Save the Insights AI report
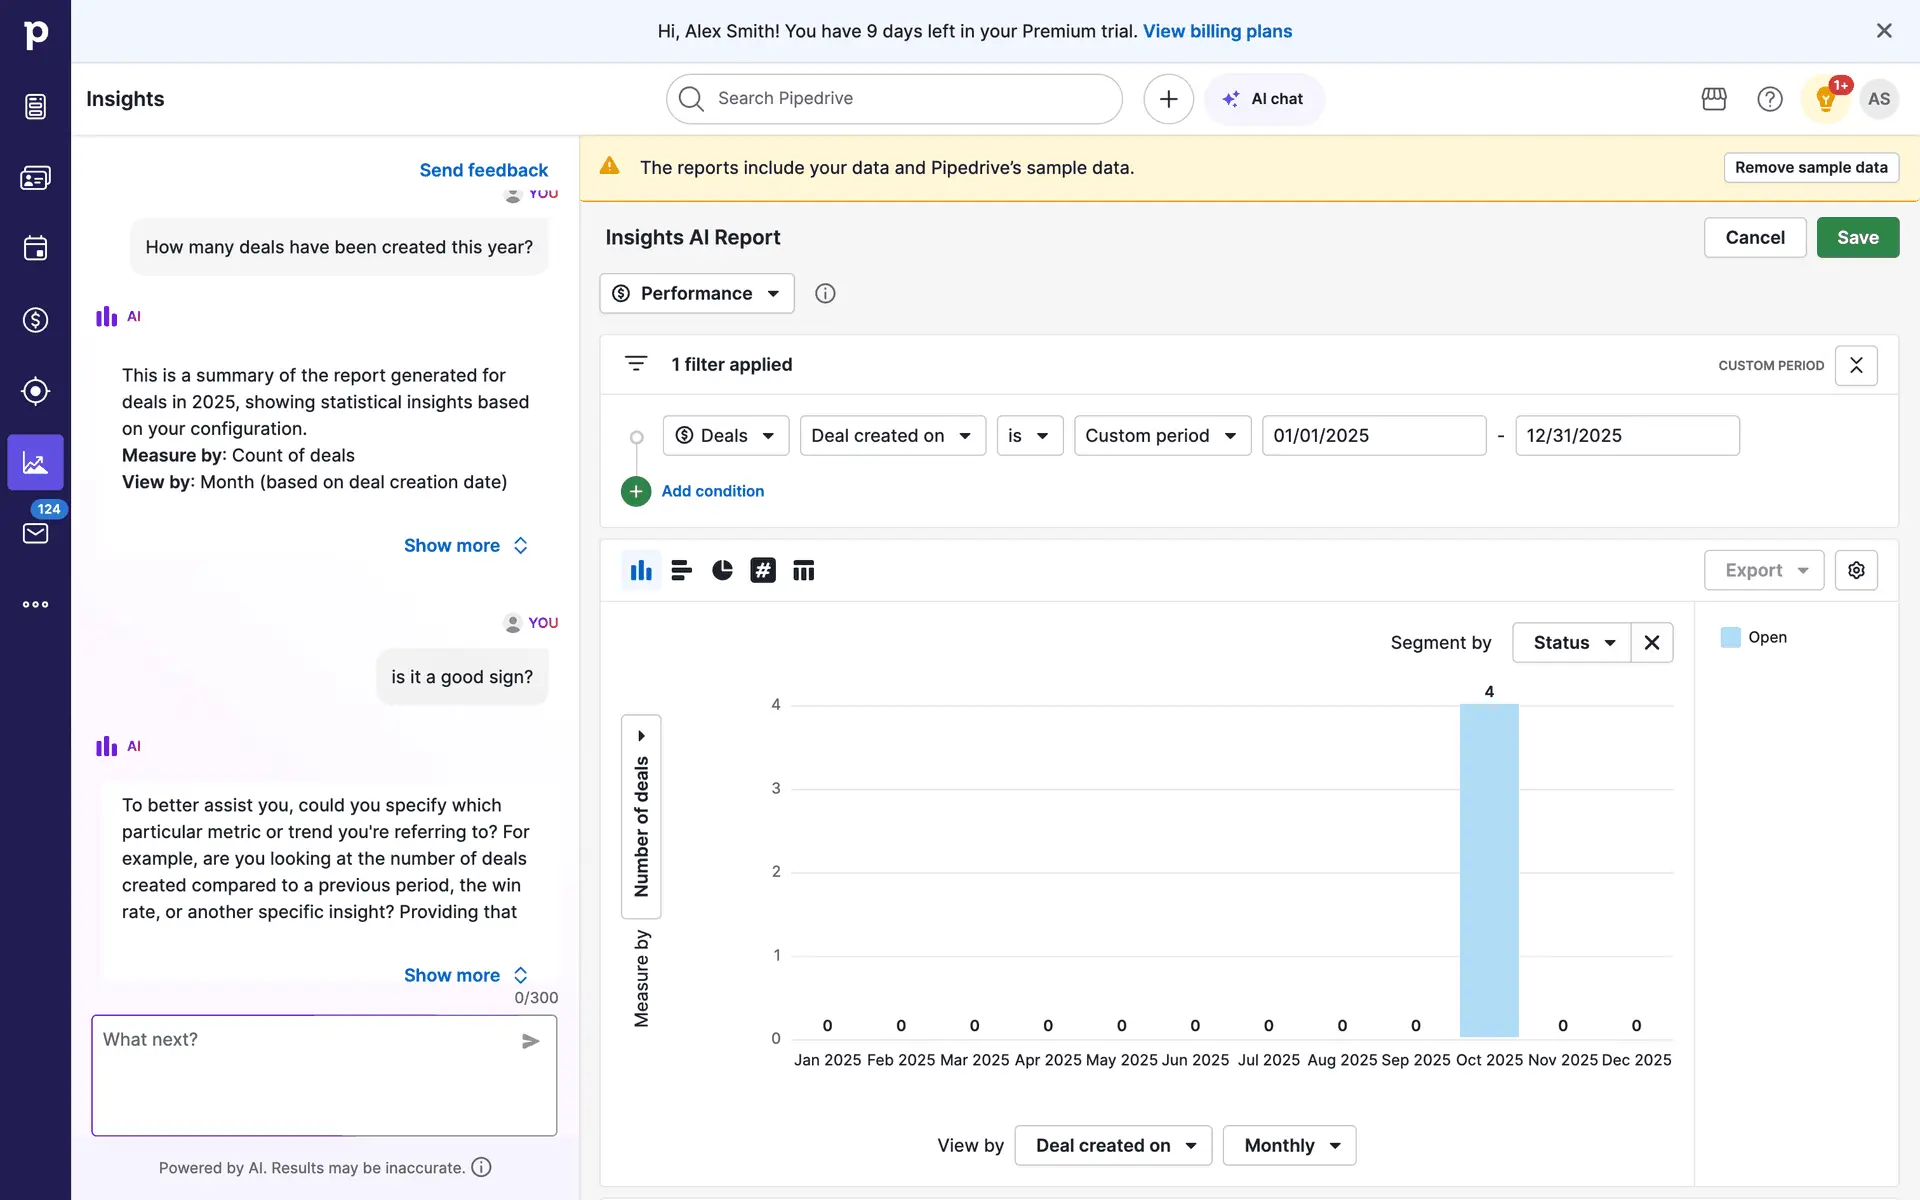 pos(1857,237)
